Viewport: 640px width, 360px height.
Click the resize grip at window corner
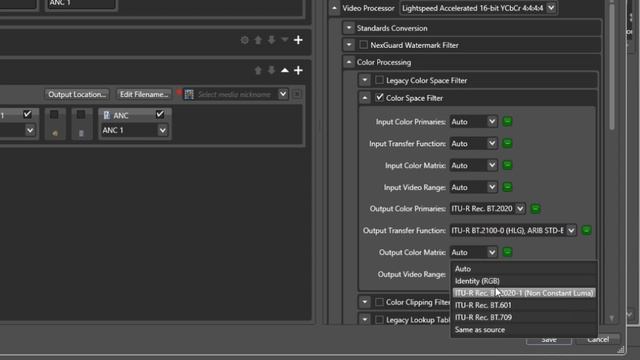(x=621, y=349)
